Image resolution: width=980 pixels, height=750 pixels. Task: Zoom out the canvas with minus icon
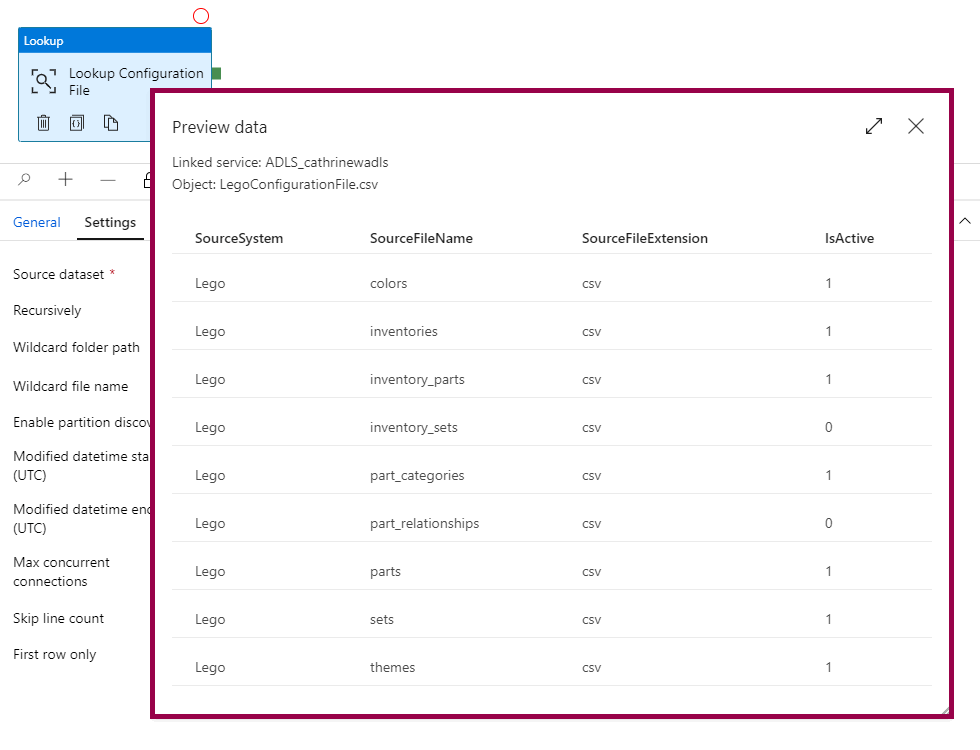108,180
